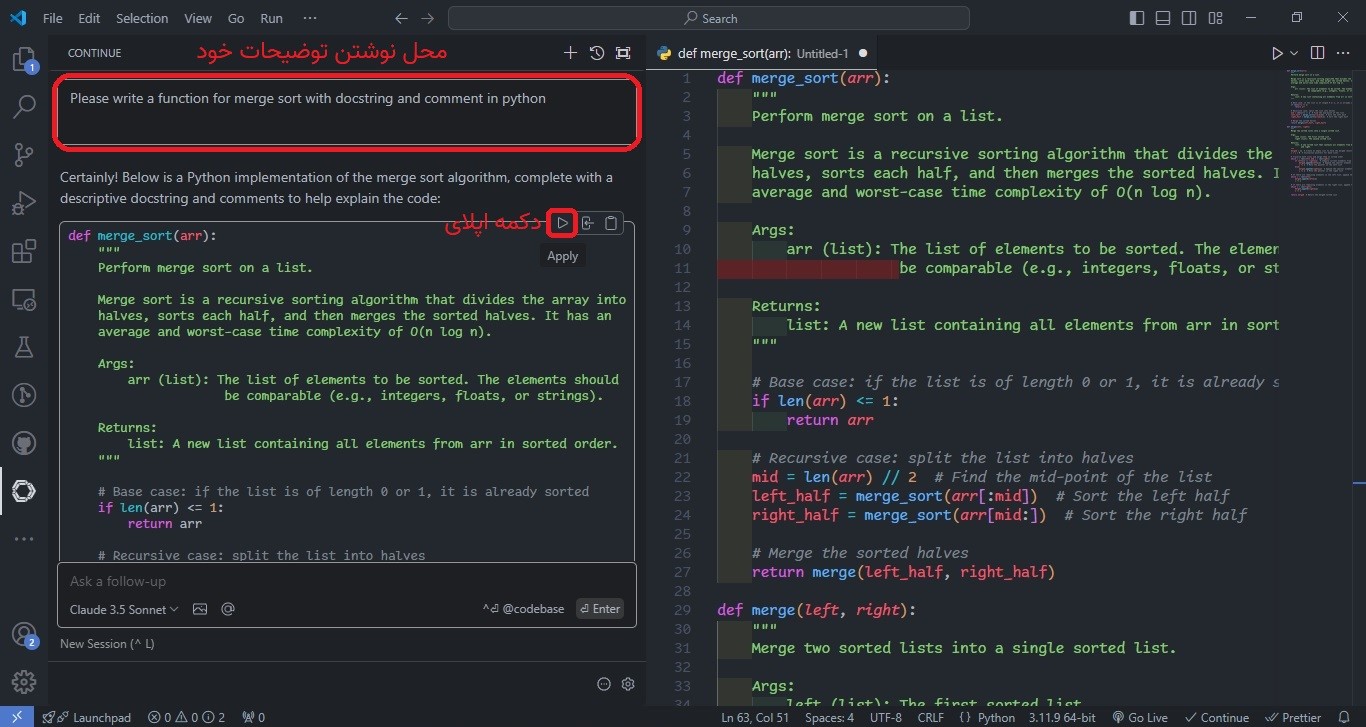Toggle the secondary side bar layout
Image resolution: width=1366 pixels, height=727 pixels.
(1189, 18)
